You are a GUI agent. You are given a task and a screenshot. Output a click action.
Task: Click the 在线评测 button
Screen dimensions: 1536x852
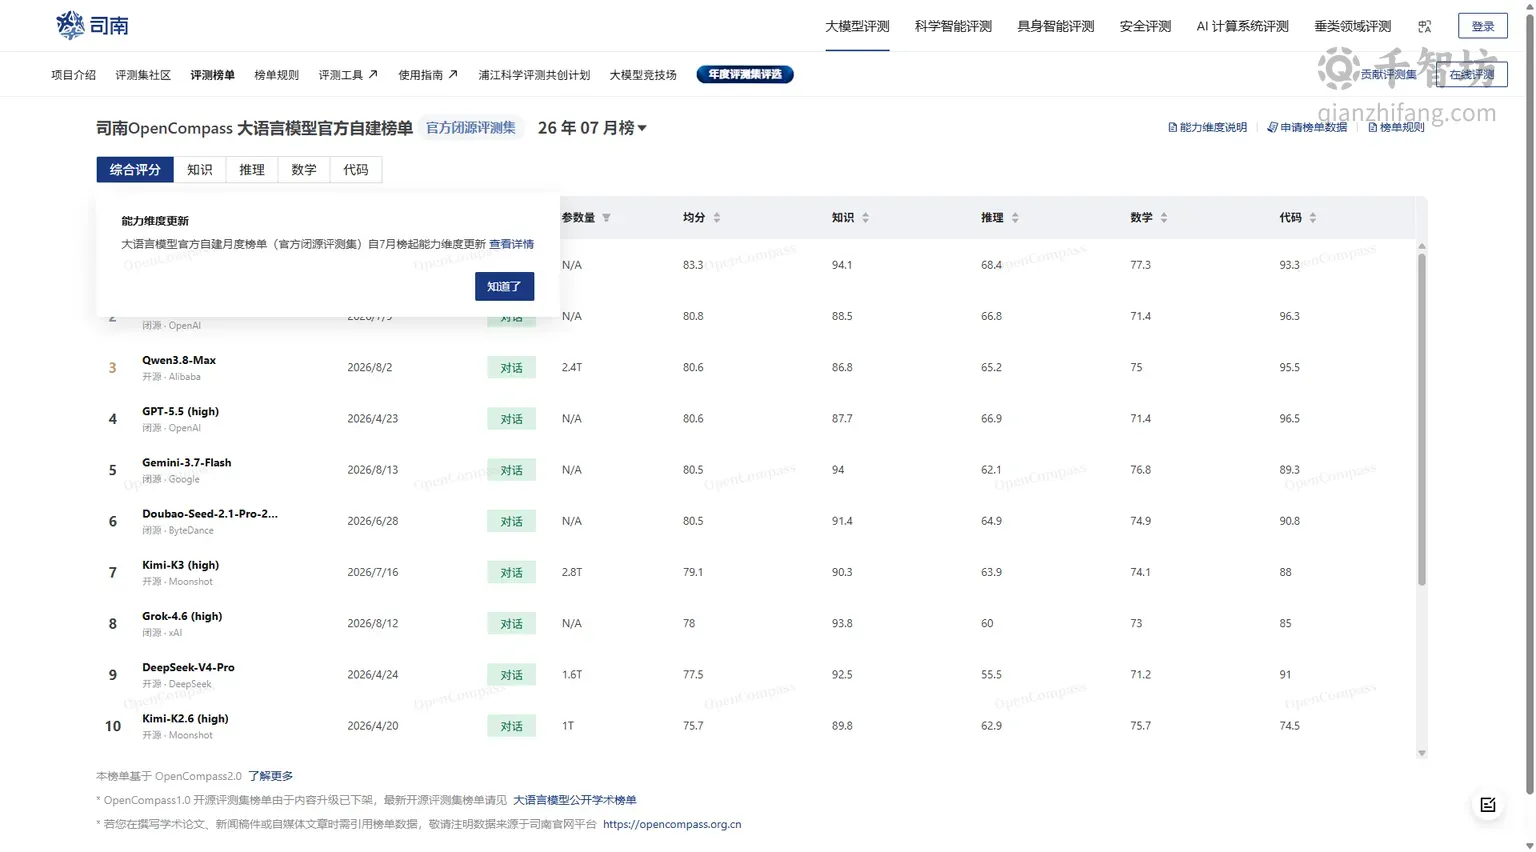pos(1471,75)
